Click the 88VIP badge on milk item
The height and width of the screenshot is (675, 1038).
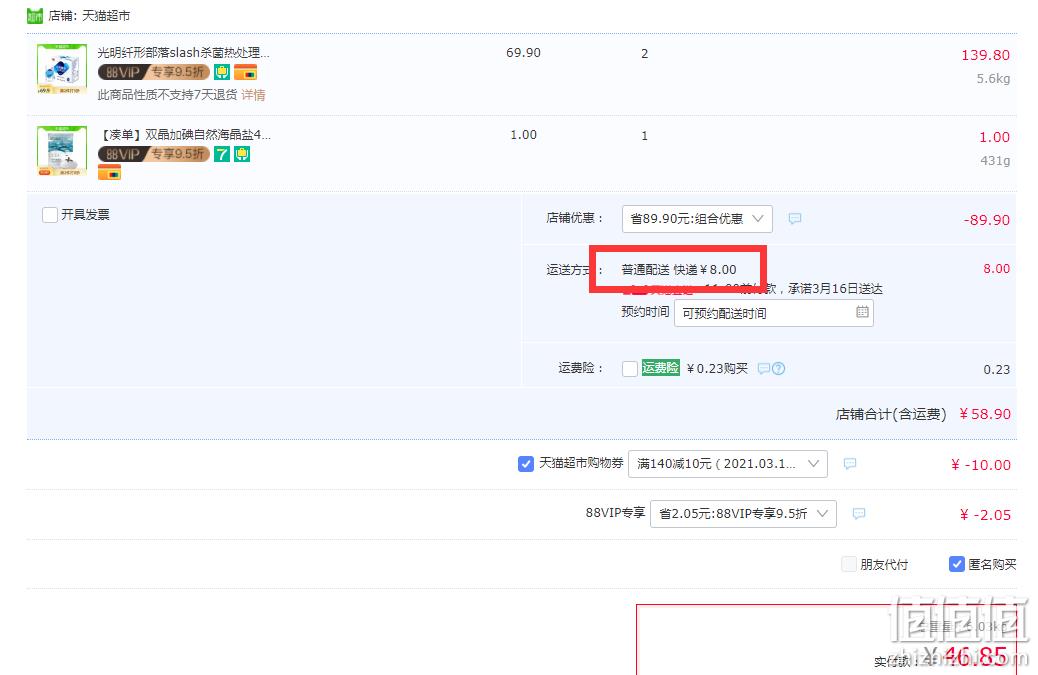click(154, 72)
